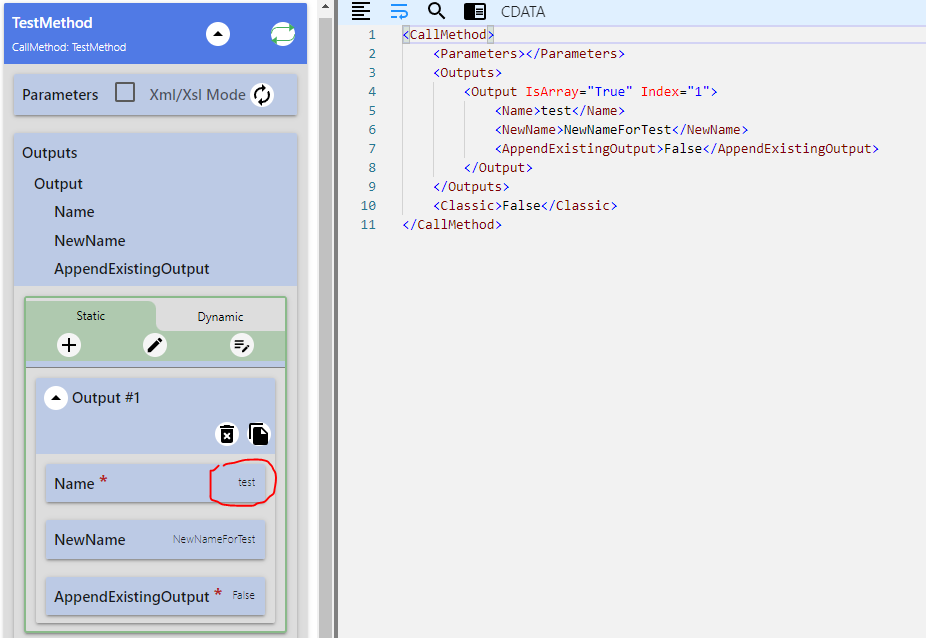Click NewNameForTest text on line 6
This screenshot has height=638, width=926.
617,129
